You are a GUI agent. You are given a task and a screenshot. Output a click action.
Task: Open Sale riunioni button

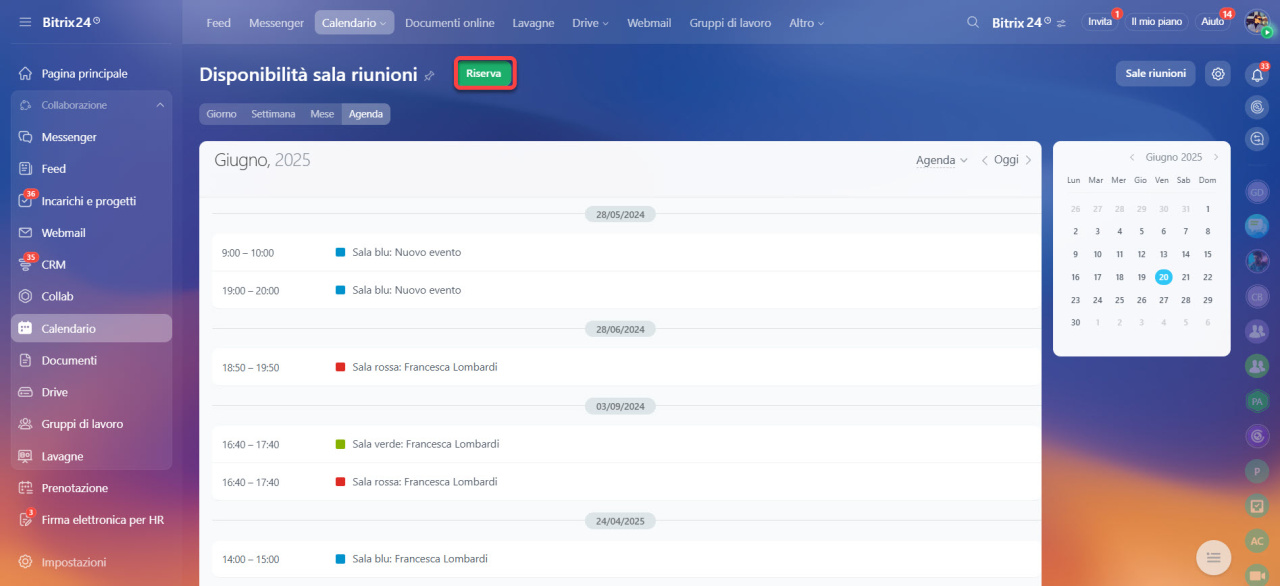[1156, 73]
